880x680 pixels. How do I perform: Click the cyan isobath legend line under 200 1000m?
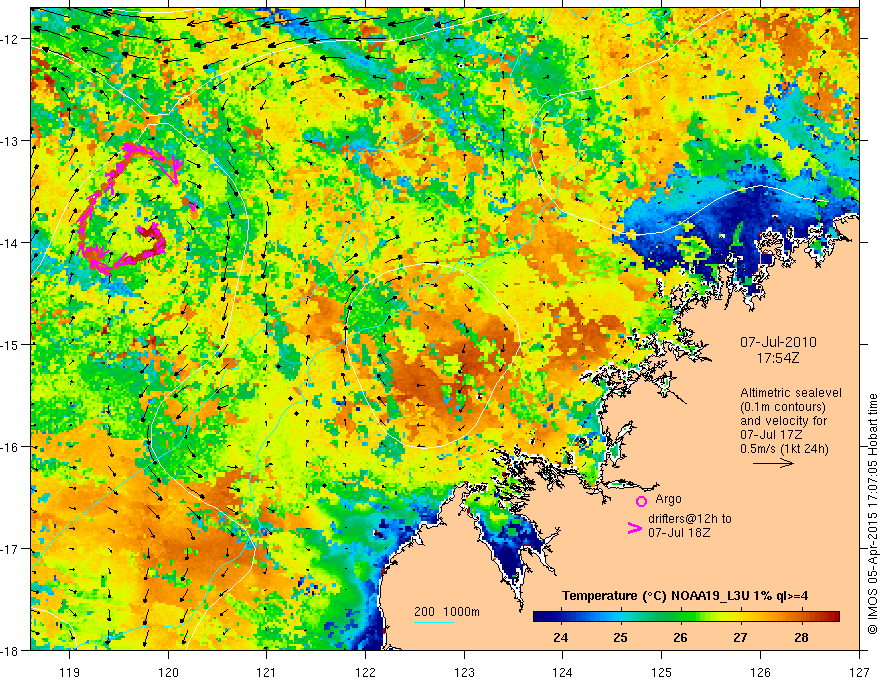[x=434, y=622]
